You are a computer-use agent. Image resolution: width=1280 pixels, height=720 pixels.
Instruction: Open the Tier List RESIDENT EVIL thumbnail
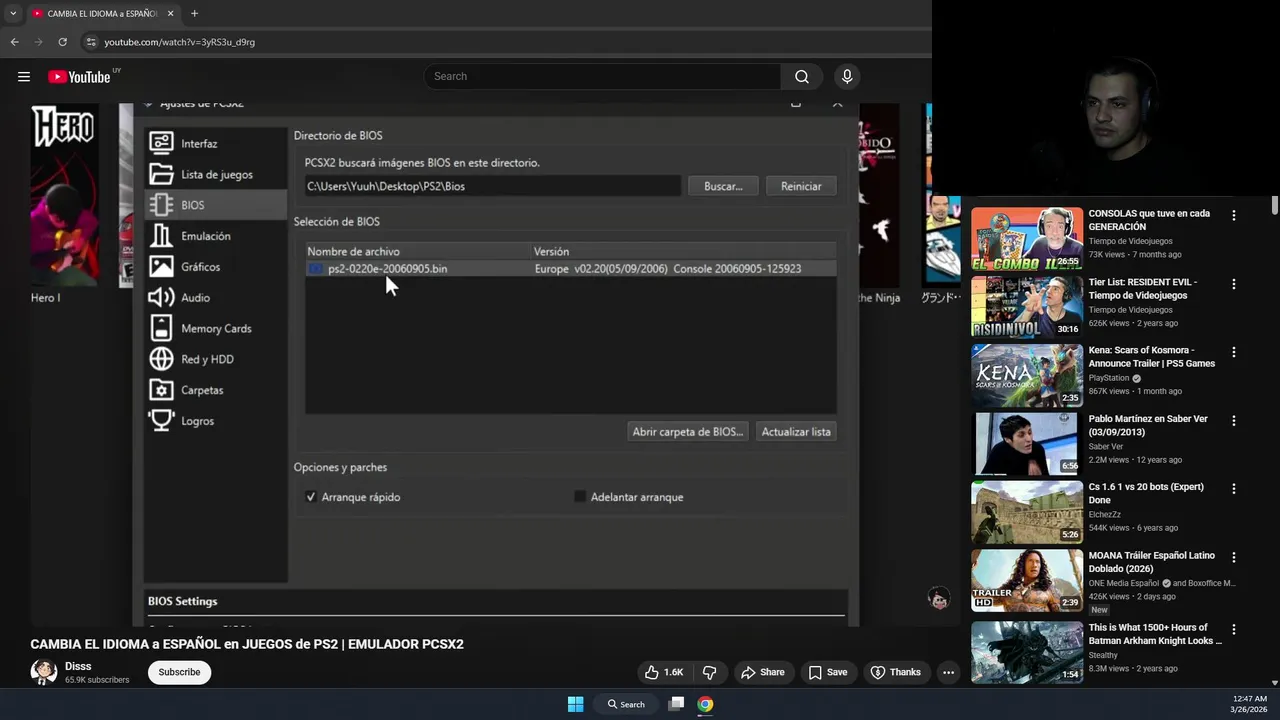coord(1027,307)
